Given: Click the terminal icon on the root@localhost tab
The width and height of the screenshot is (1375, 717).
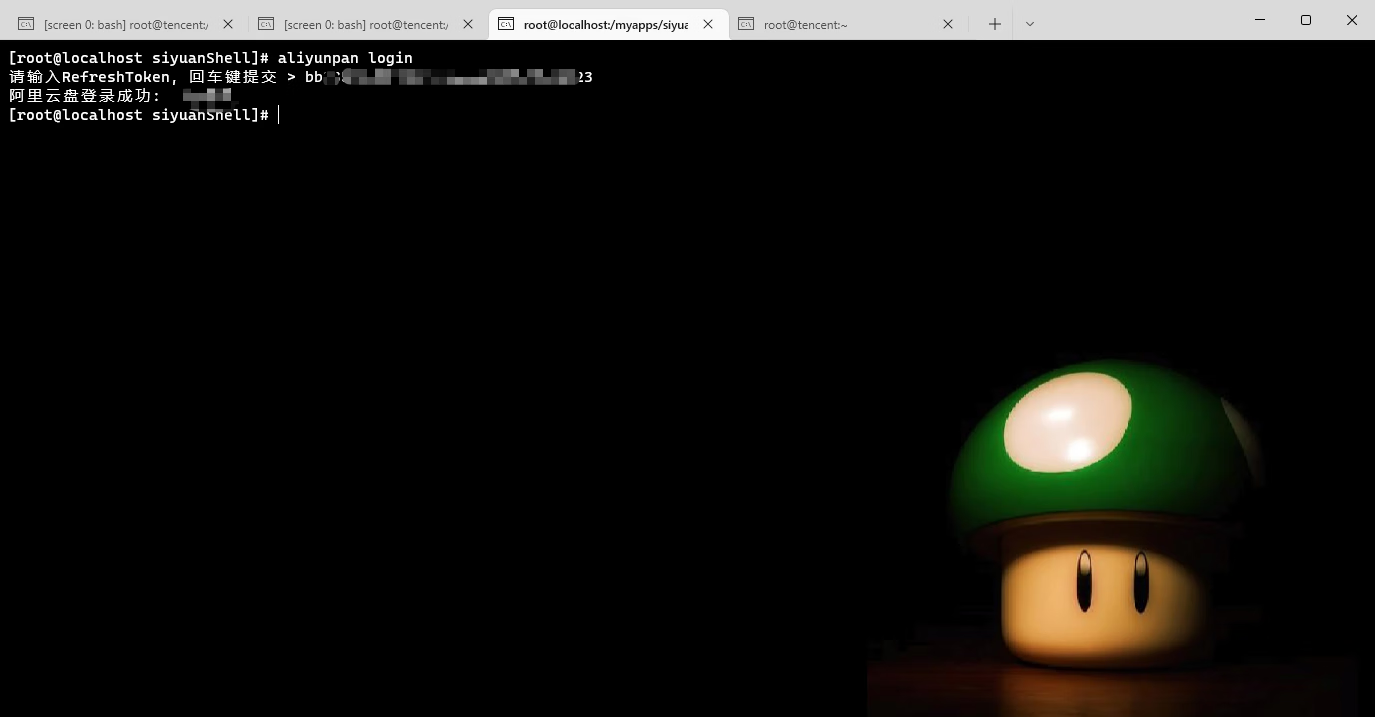Looking at the screenshot, I should (x=506, y=24).
